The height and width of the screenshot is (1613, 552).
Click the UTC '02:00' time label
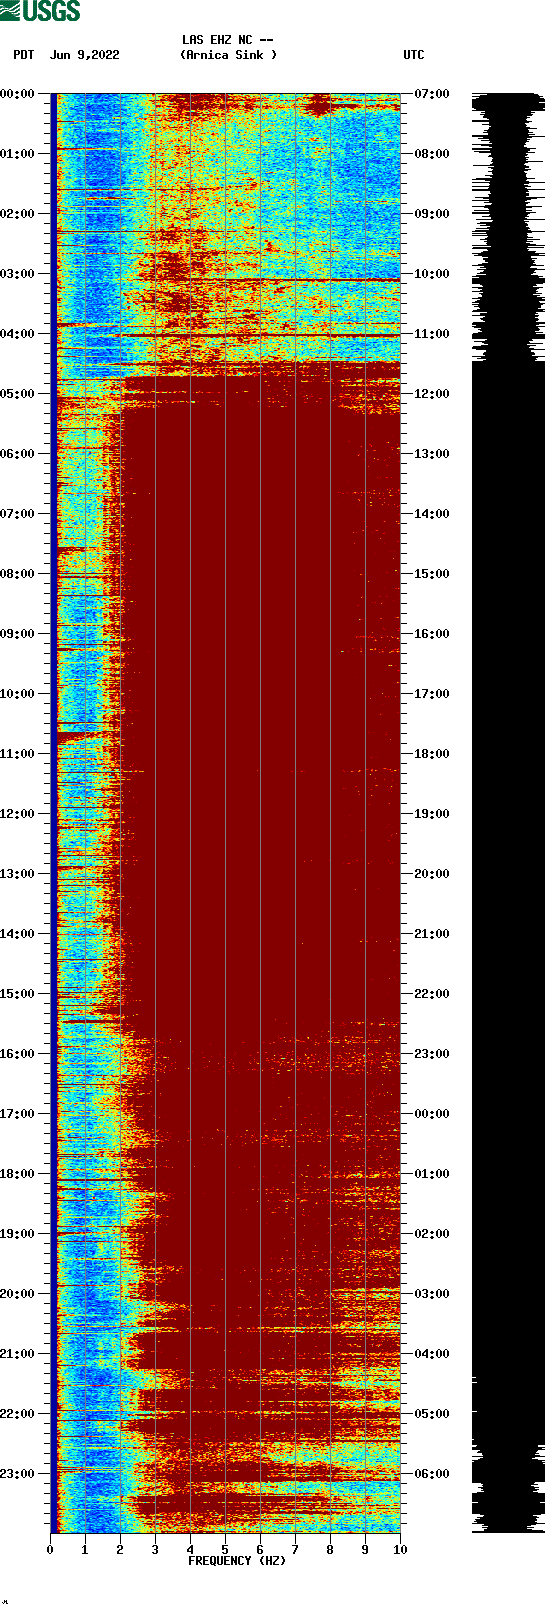coord(432,1234)
